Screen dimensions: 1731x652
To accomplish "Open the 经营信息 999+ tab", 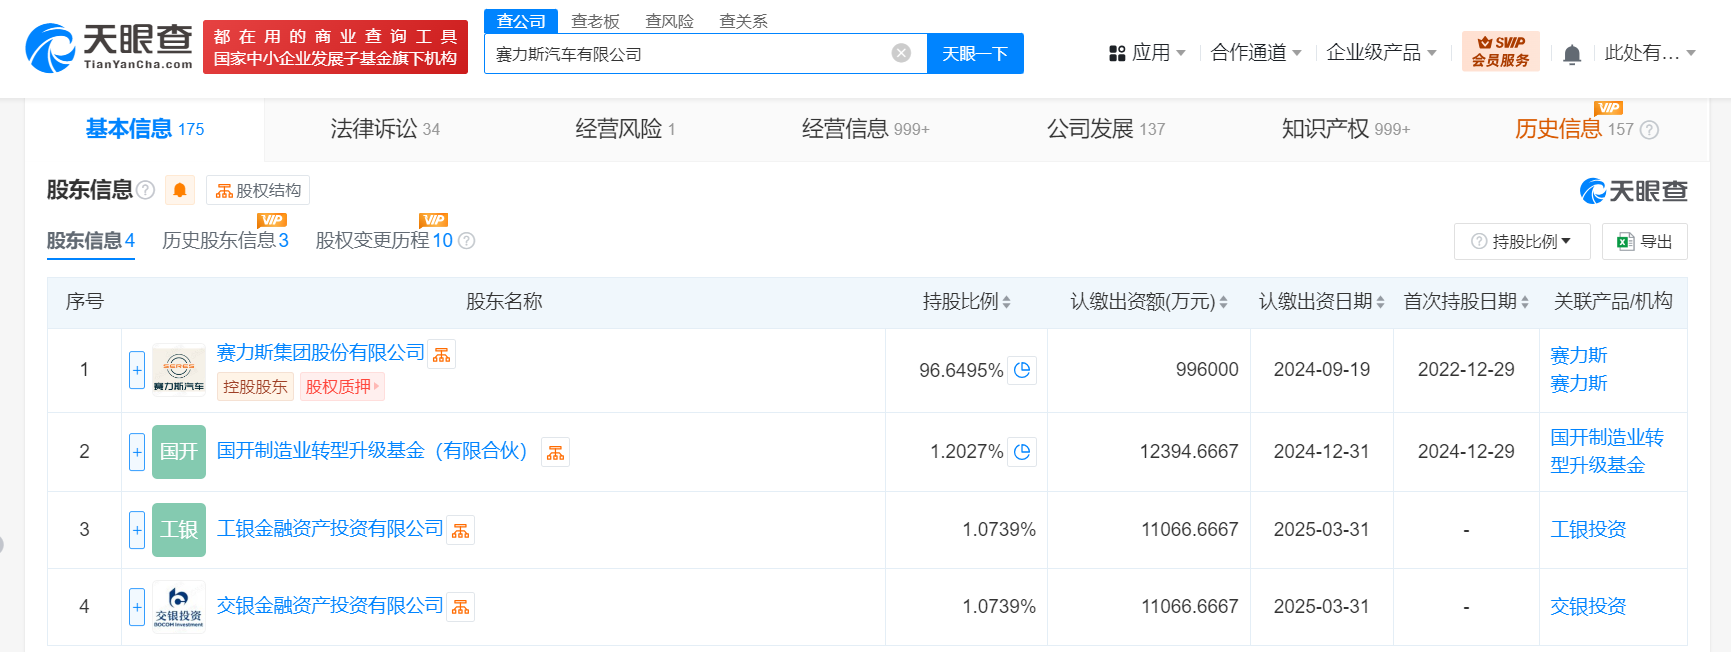I will coord(866,129).
